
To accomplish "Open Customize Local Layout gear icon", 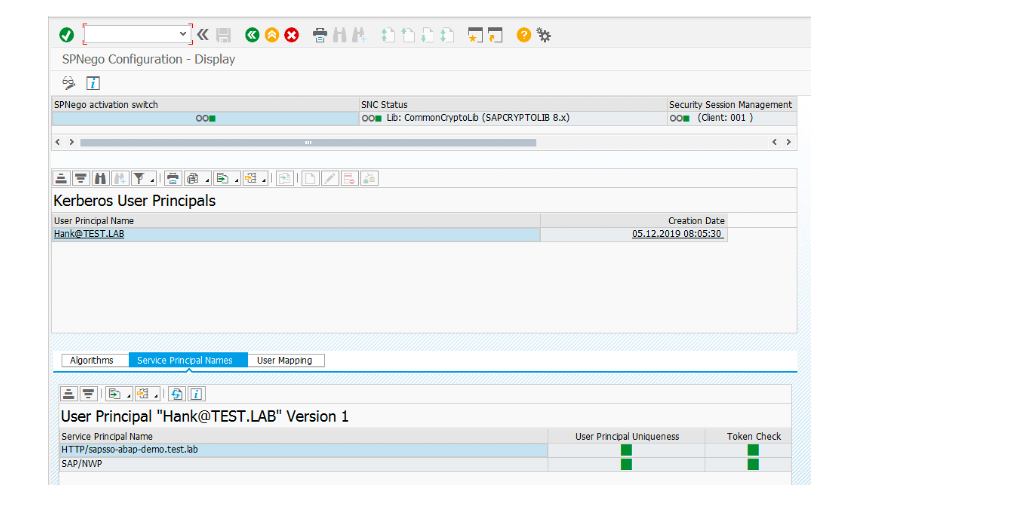I will [x=543, y=35].
